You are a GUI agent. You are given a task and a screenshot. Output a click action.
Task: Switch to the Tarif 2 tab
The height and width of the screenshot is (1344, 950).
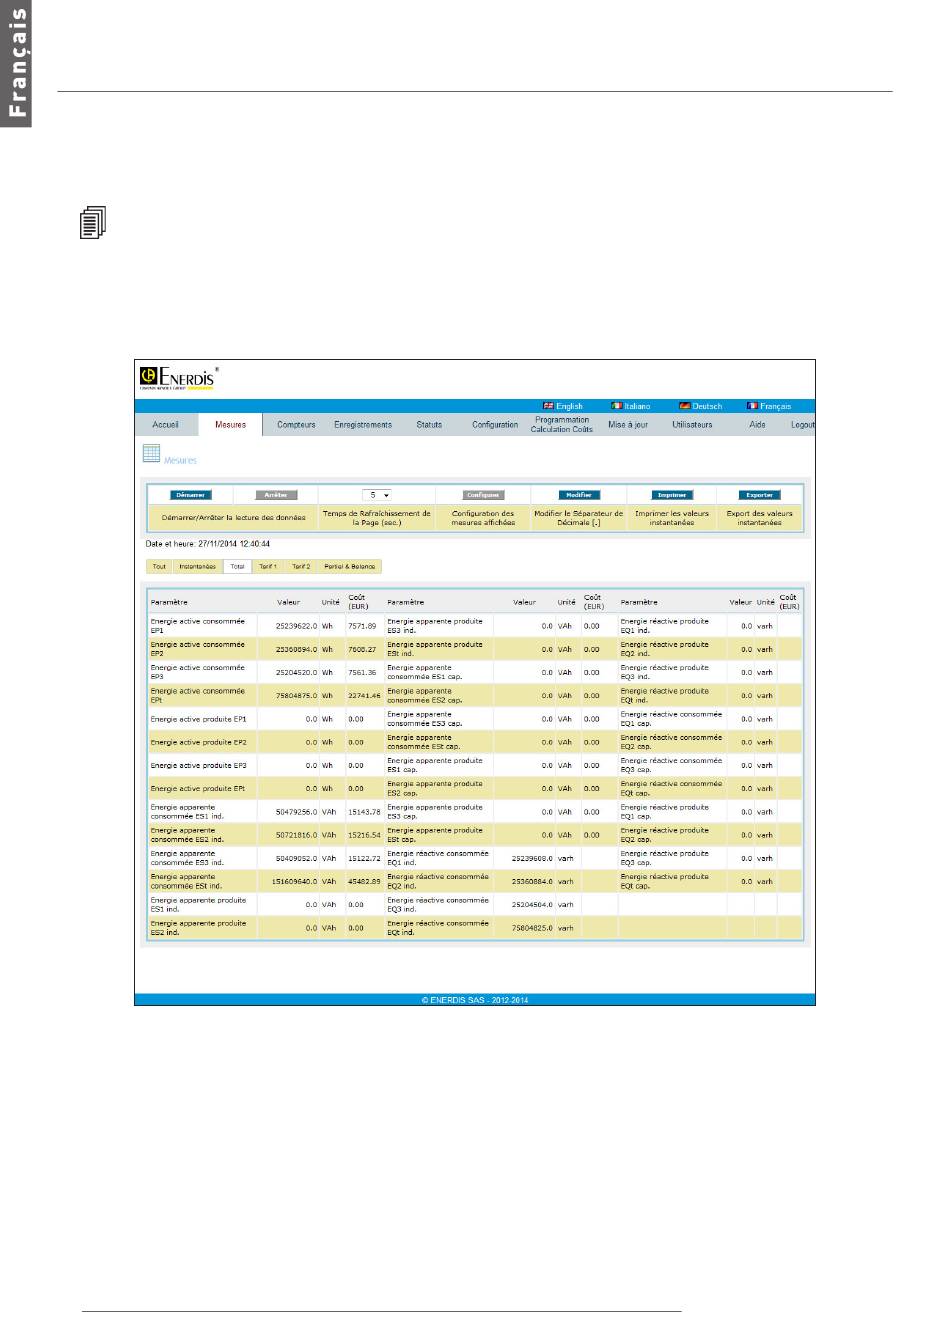pyautogui.click(x=301, y=567)
